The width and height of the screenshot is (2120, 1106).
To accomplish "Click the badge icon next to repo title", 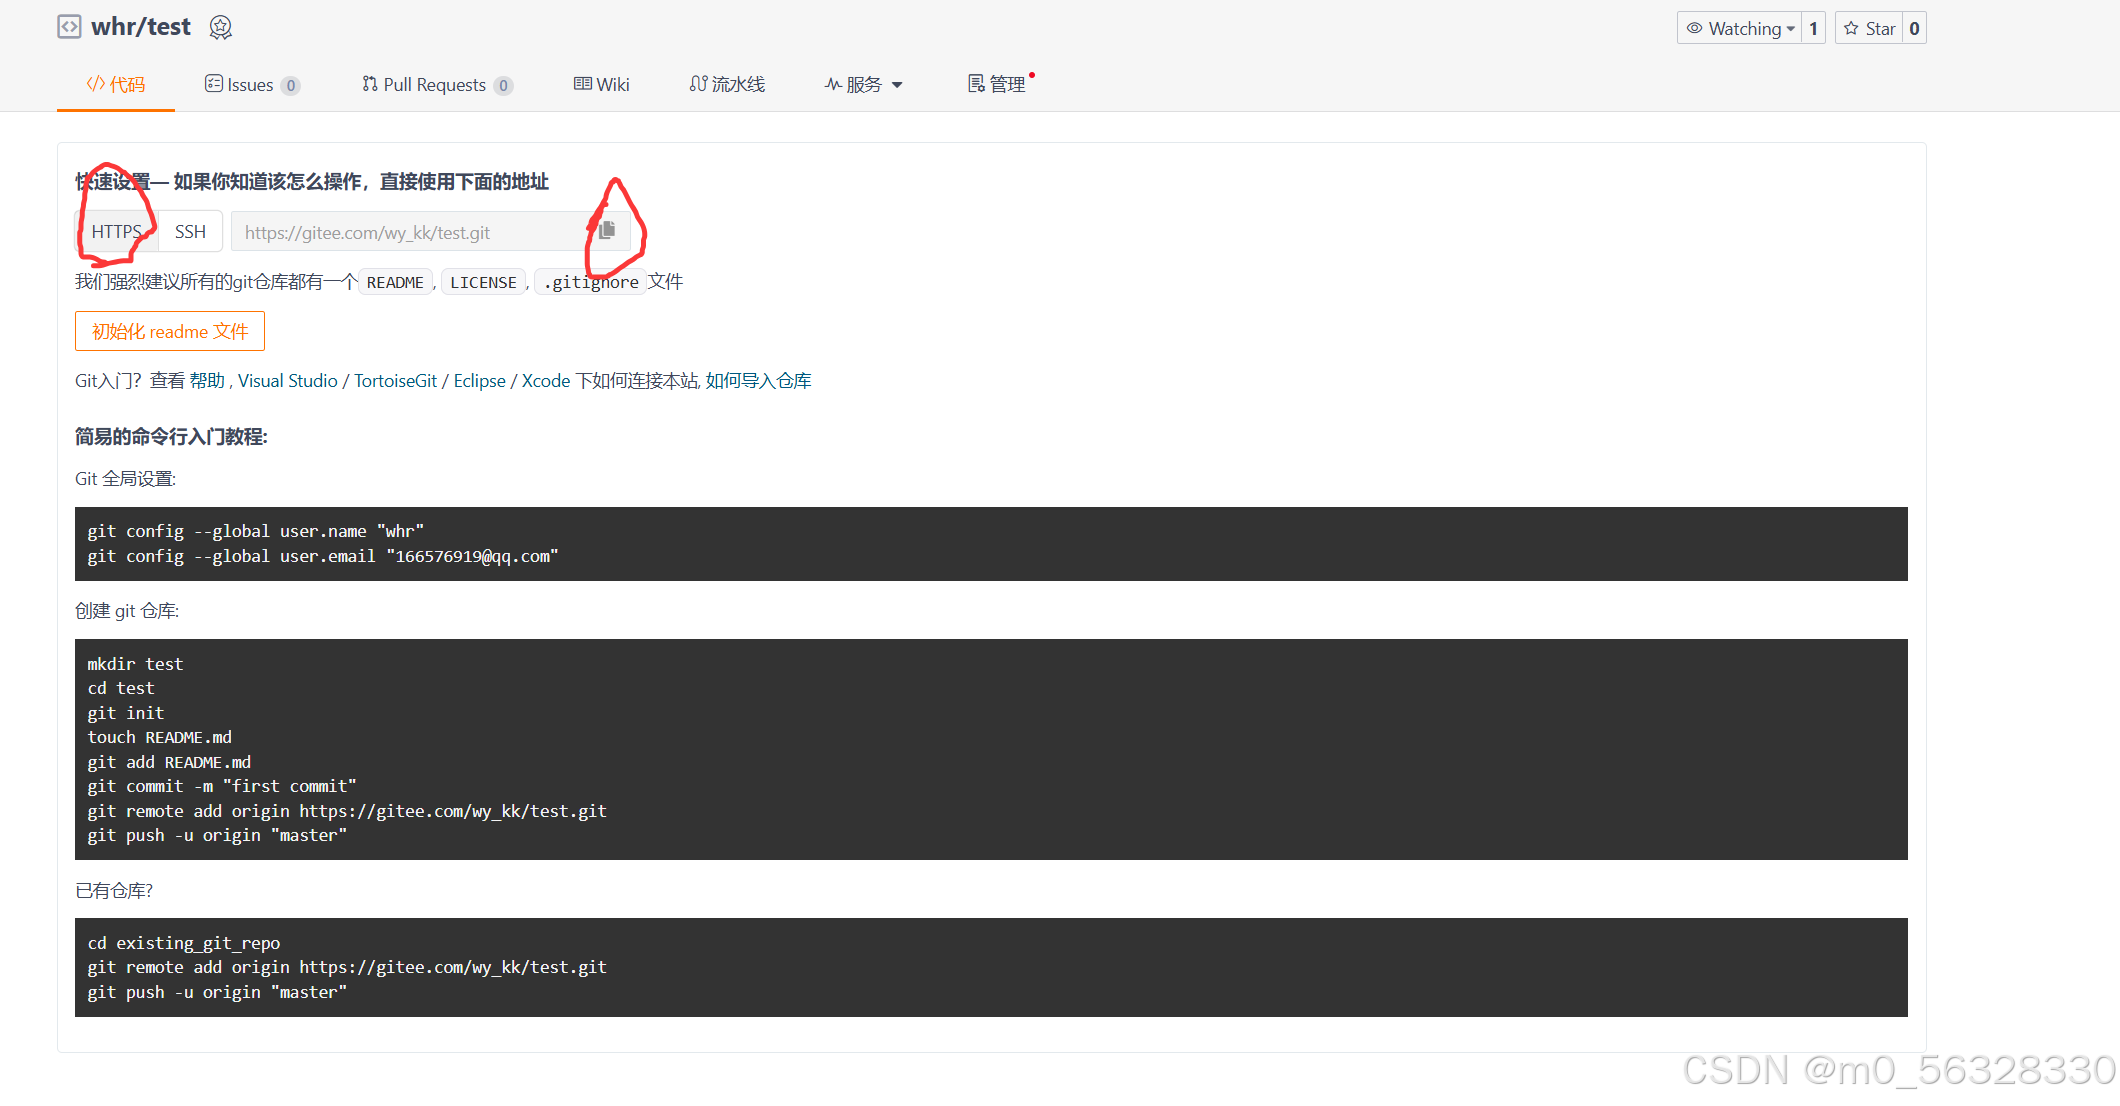I will (x=220, y=28).
